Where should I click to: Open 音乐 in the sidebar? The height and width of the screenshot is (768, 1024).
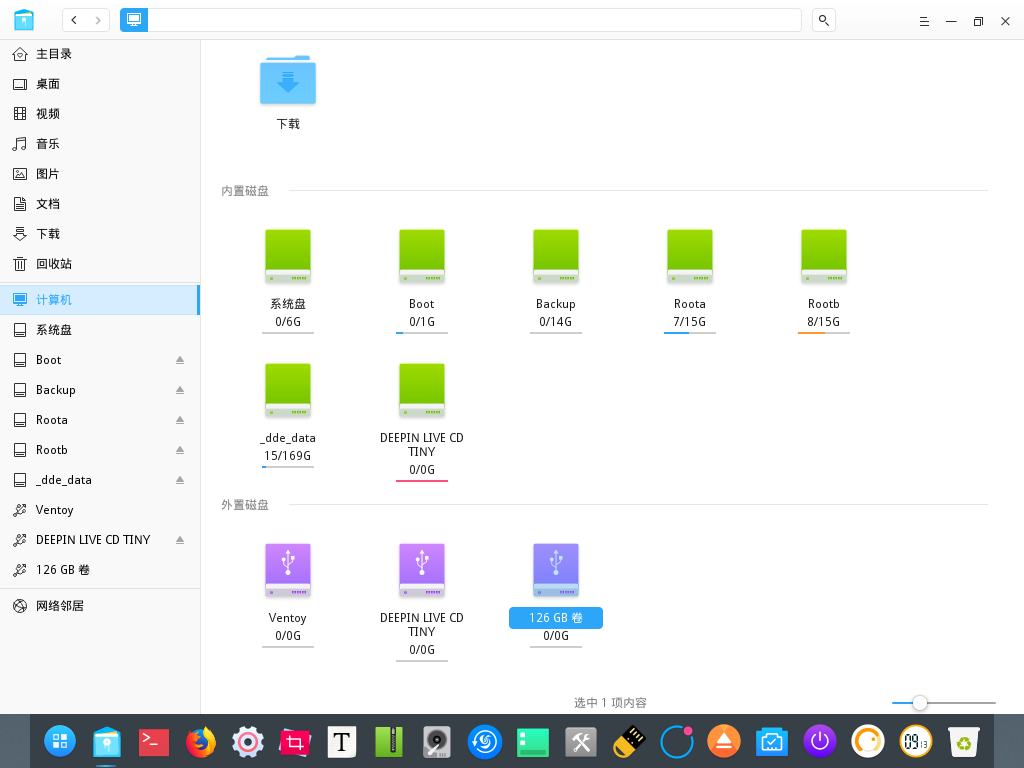100,144
